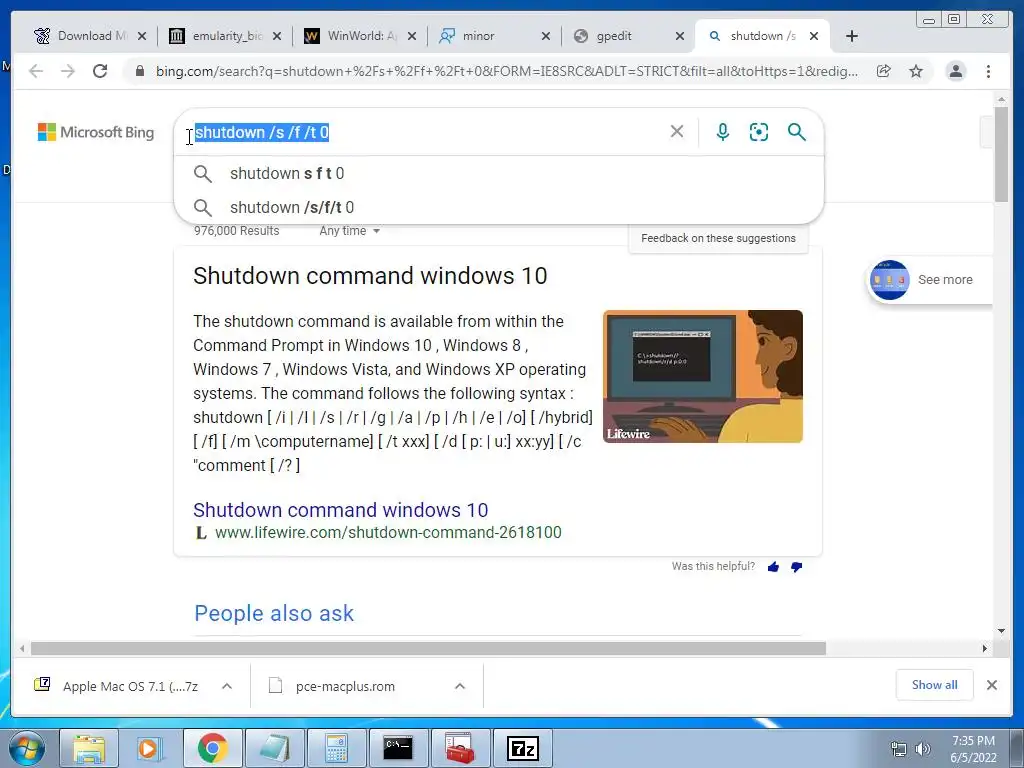Click vertical scrollbar thumb
This screenshot has height=768, width=1024.
click(1001, 153)
